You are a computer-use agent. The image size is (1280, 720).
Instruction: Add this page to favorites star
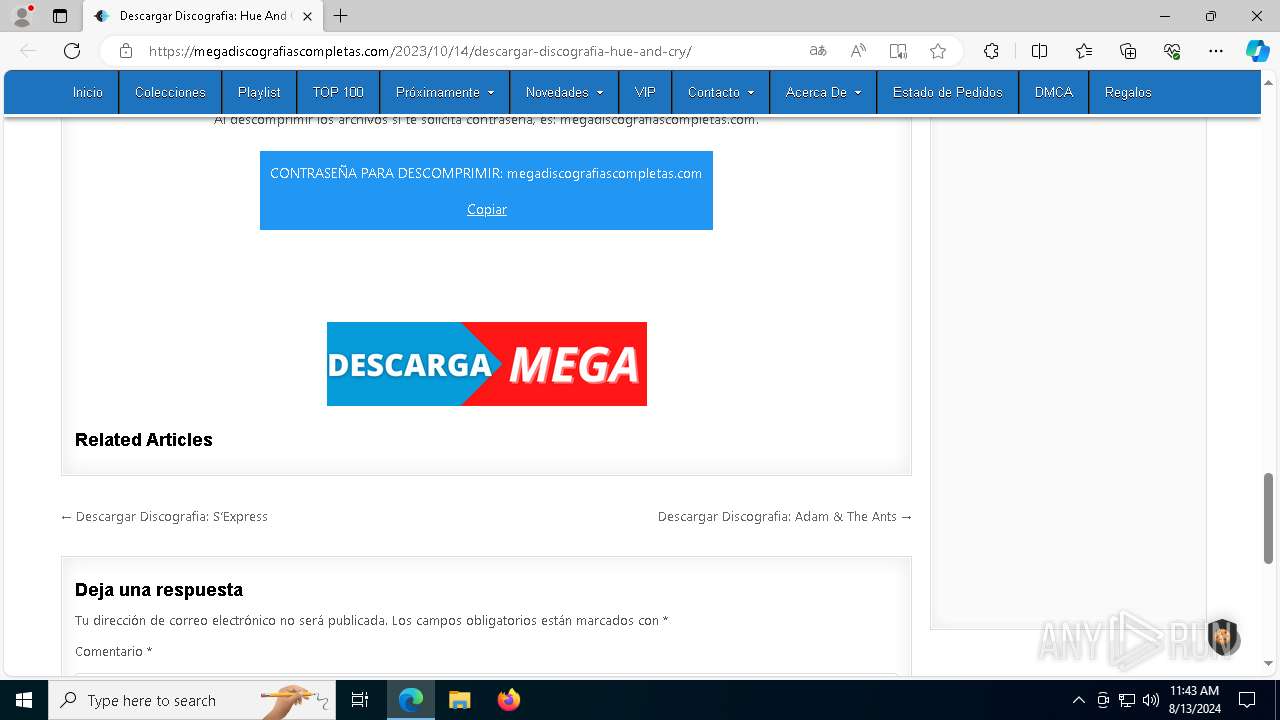[x=938, y=51]
